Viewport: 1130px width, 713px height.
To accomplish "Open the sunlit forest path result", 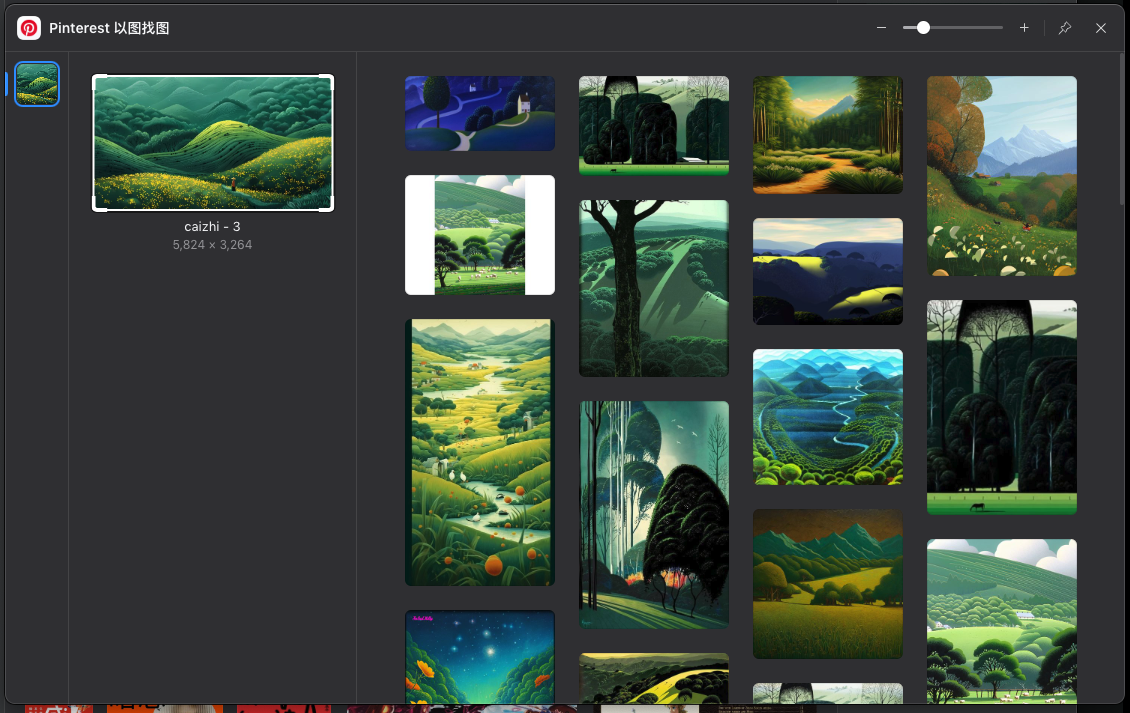I will coord(827,135).
